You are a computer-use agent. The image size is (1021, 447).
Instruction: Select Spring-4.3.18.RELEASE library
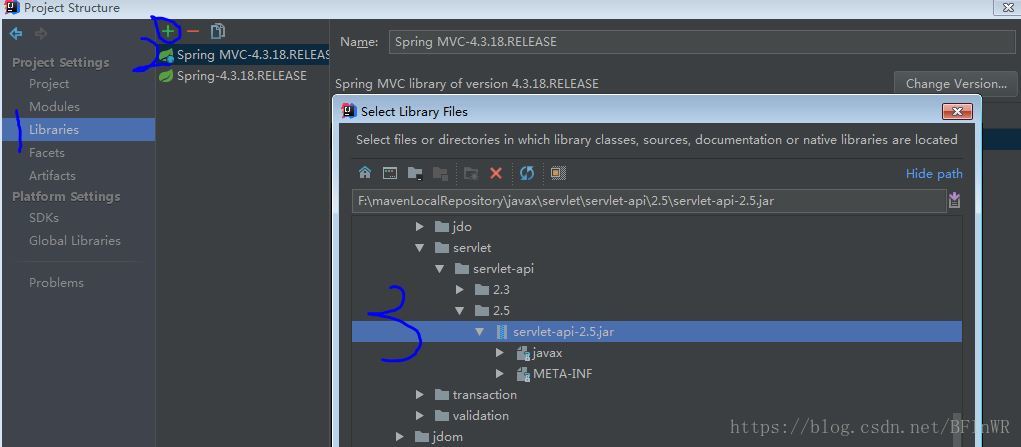click(243, 76)
